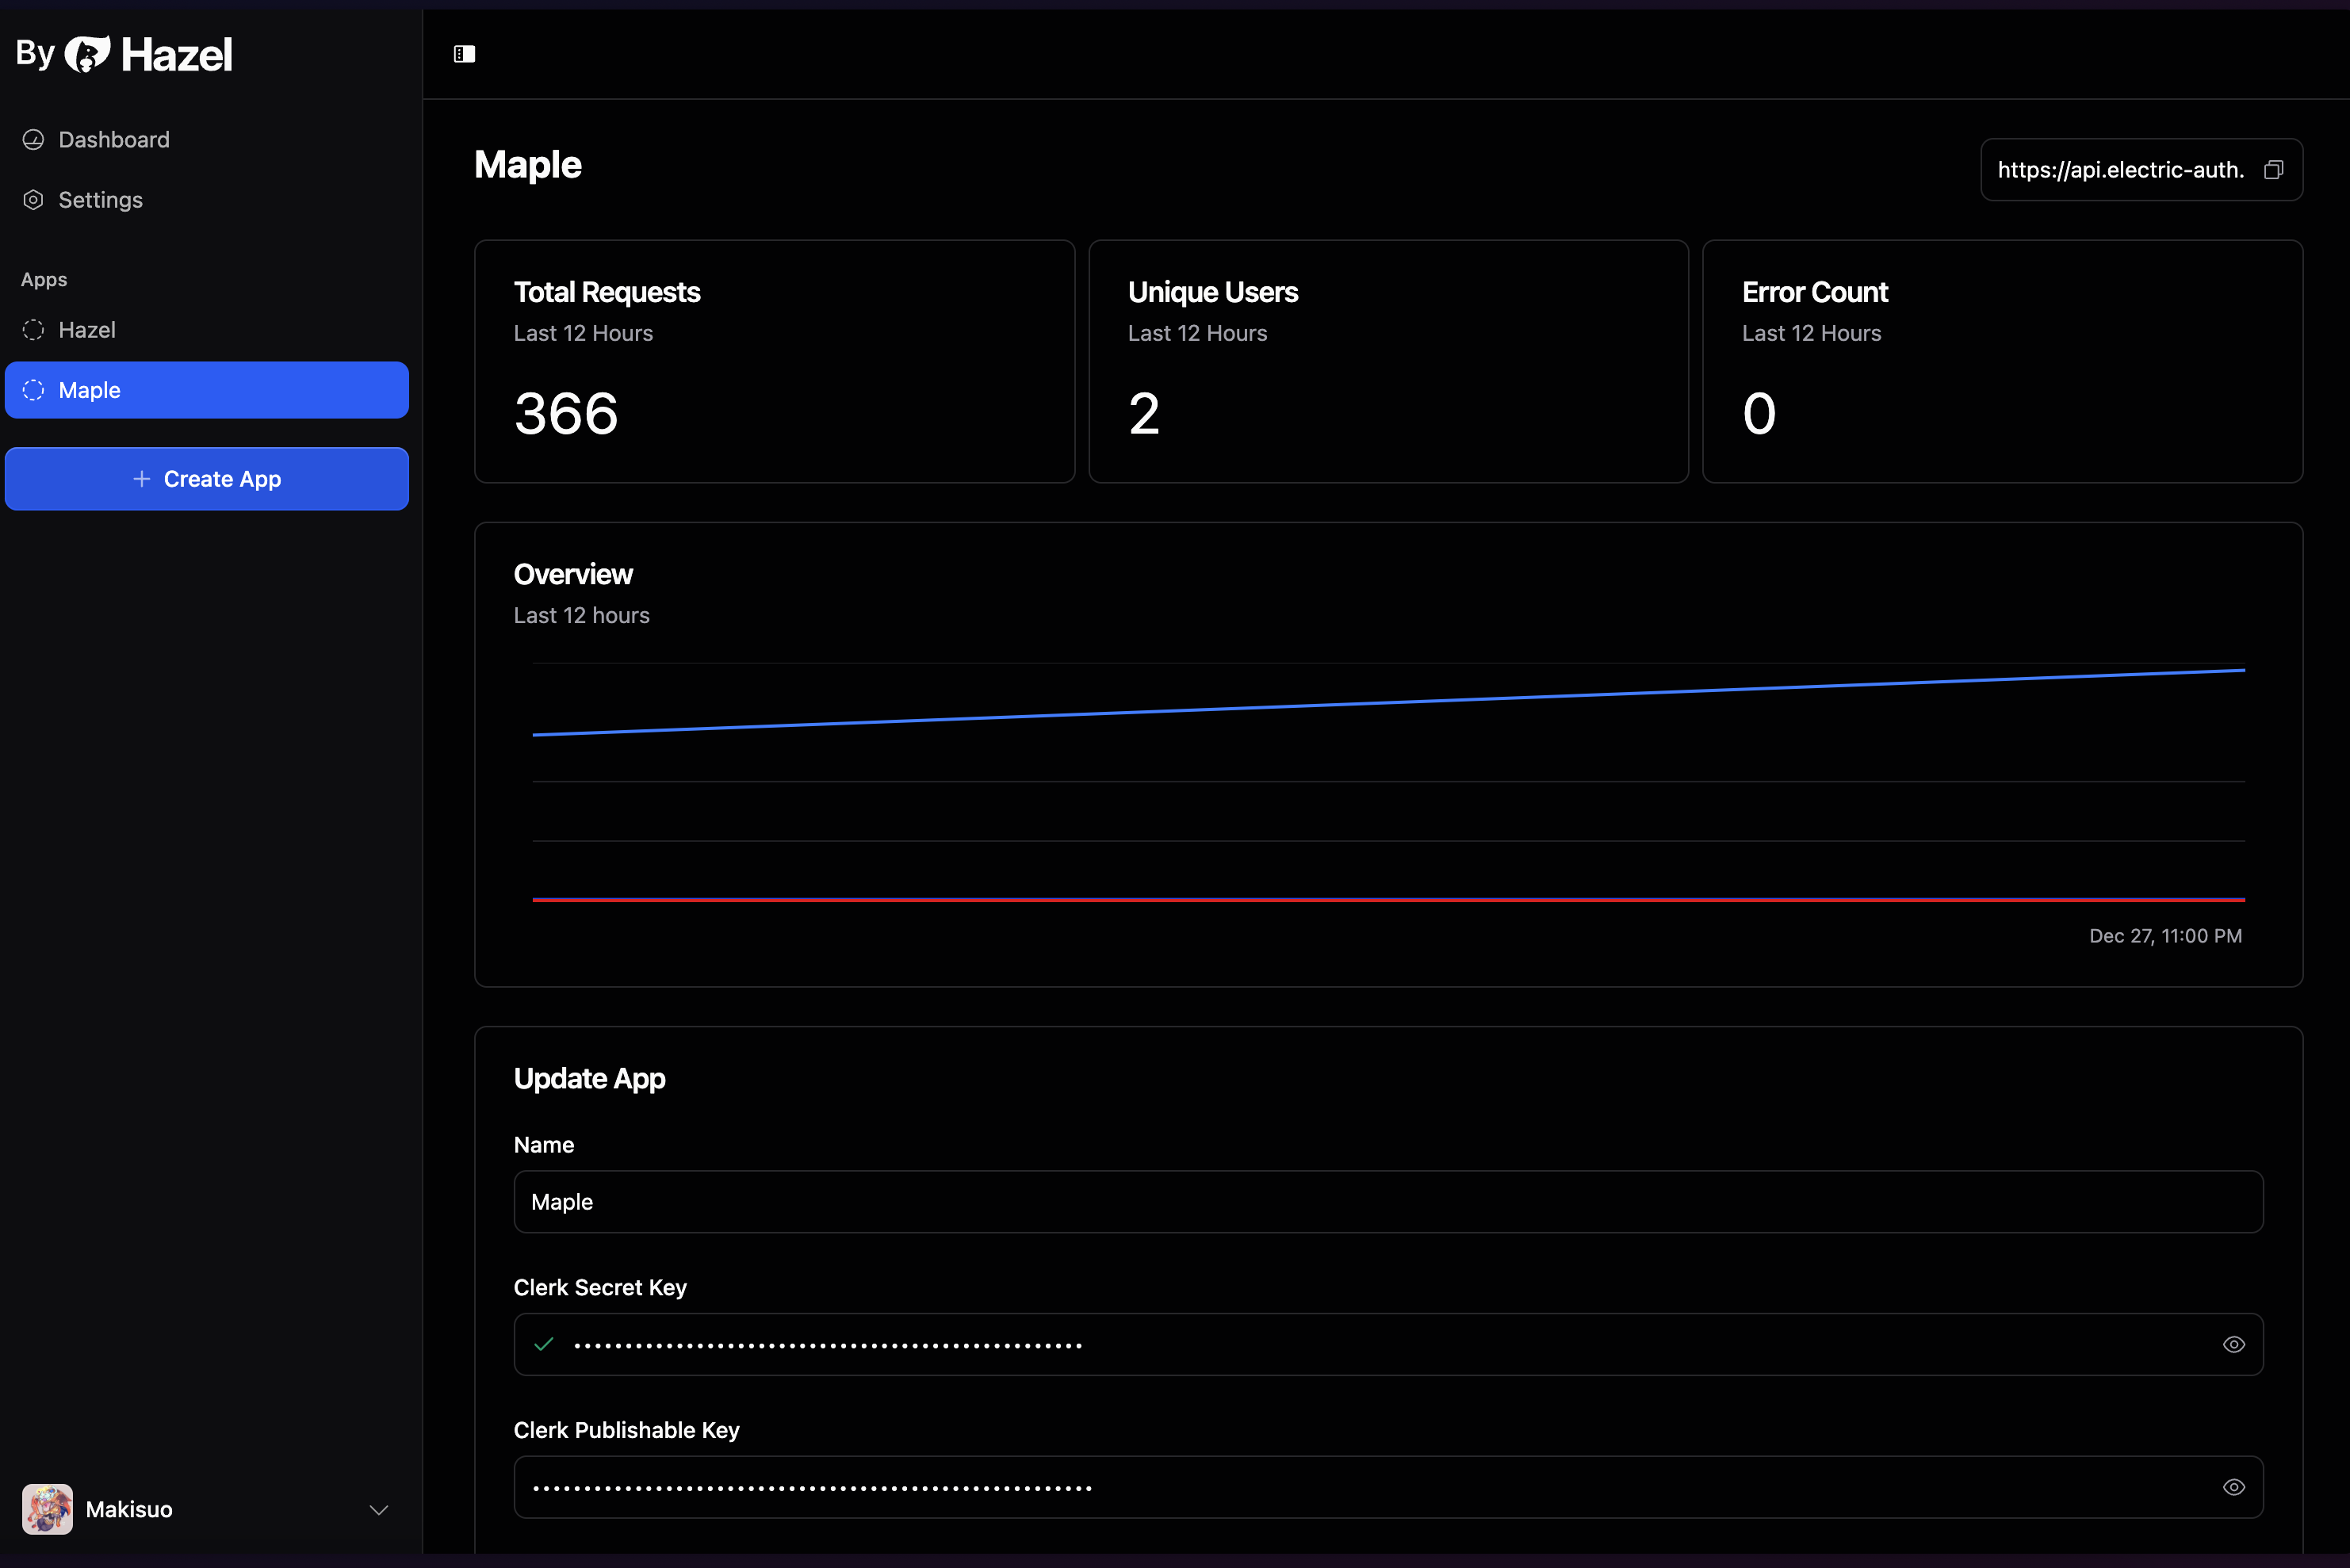
Task: Click the green checkmark in the Clerk Secret Key field
Action: coord(543,1344)
